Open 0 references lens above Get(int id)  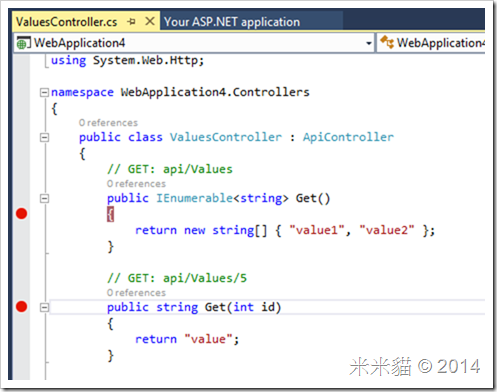tap(136, 293)
